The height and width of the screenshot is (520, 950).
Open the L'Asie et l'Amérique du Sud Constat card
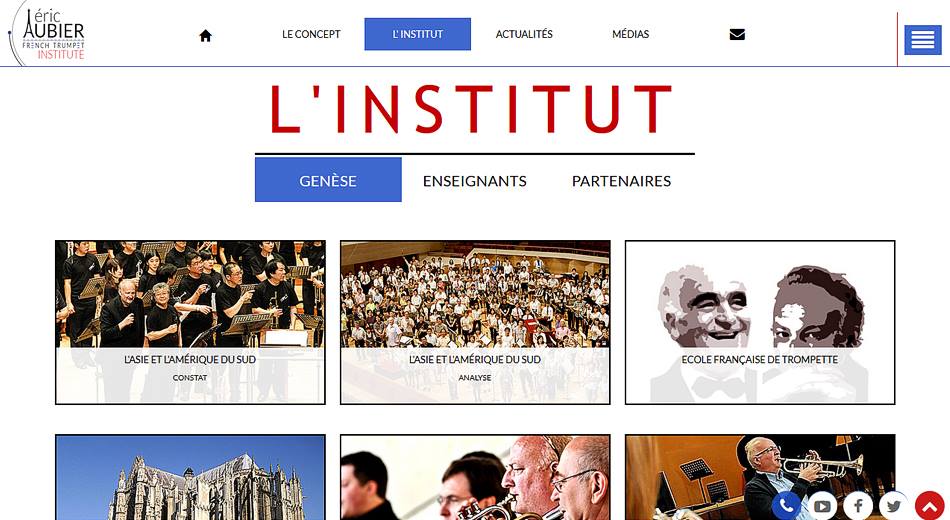point(190,322)
